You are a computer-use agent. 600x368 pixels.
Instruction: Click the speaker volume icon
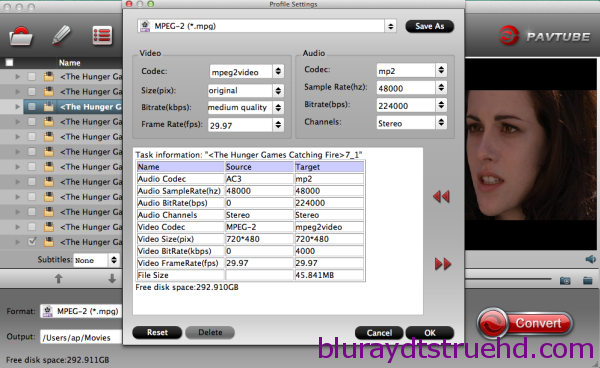tap(590, 259)
